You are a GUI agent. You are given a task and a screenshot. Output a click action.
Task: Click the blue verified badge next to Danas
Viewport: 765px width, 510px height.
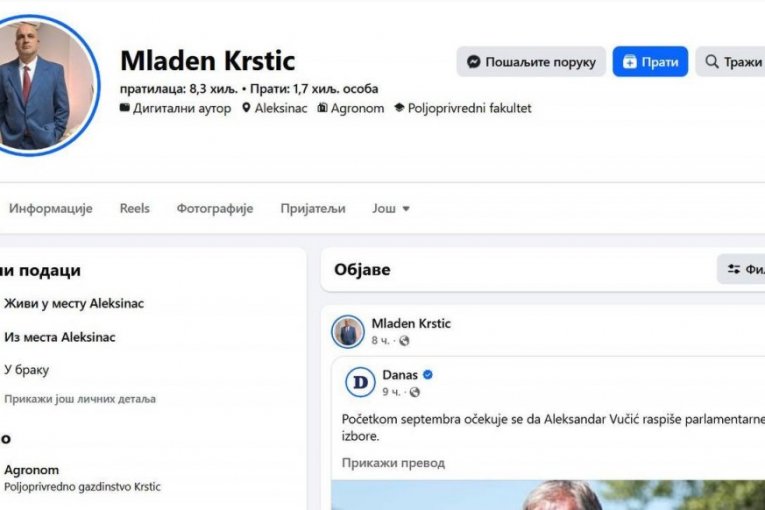click(428, 375)
